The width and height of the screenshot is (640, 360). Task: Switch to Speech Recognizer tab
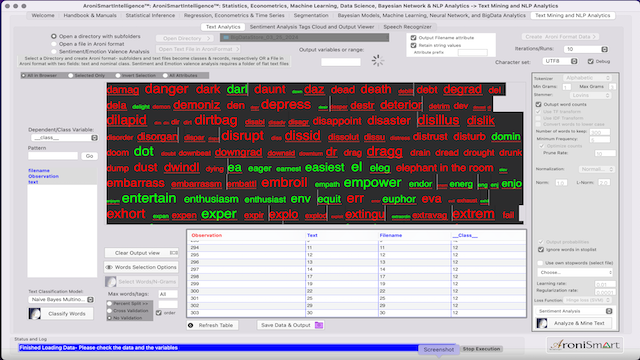(407, 27)
